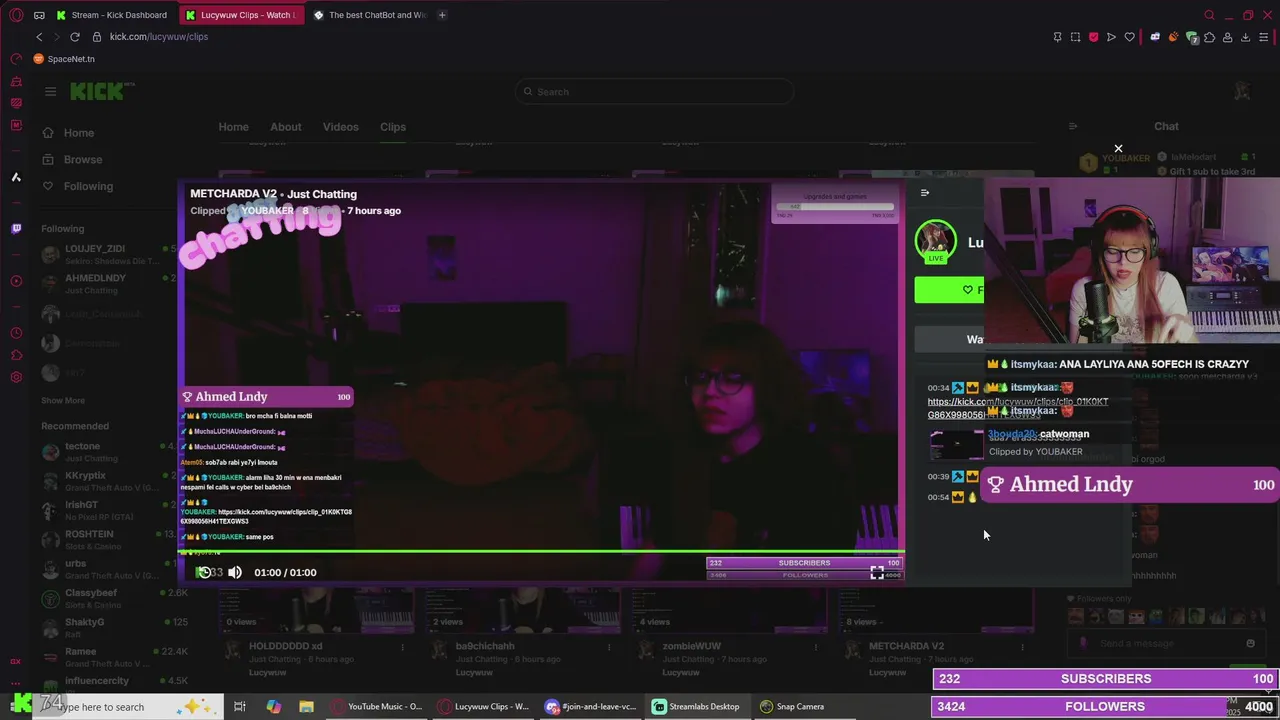Collapse the Chat panel with arrow icon
Viewport: 1280px width, 720px height.
click(1073, 127)
